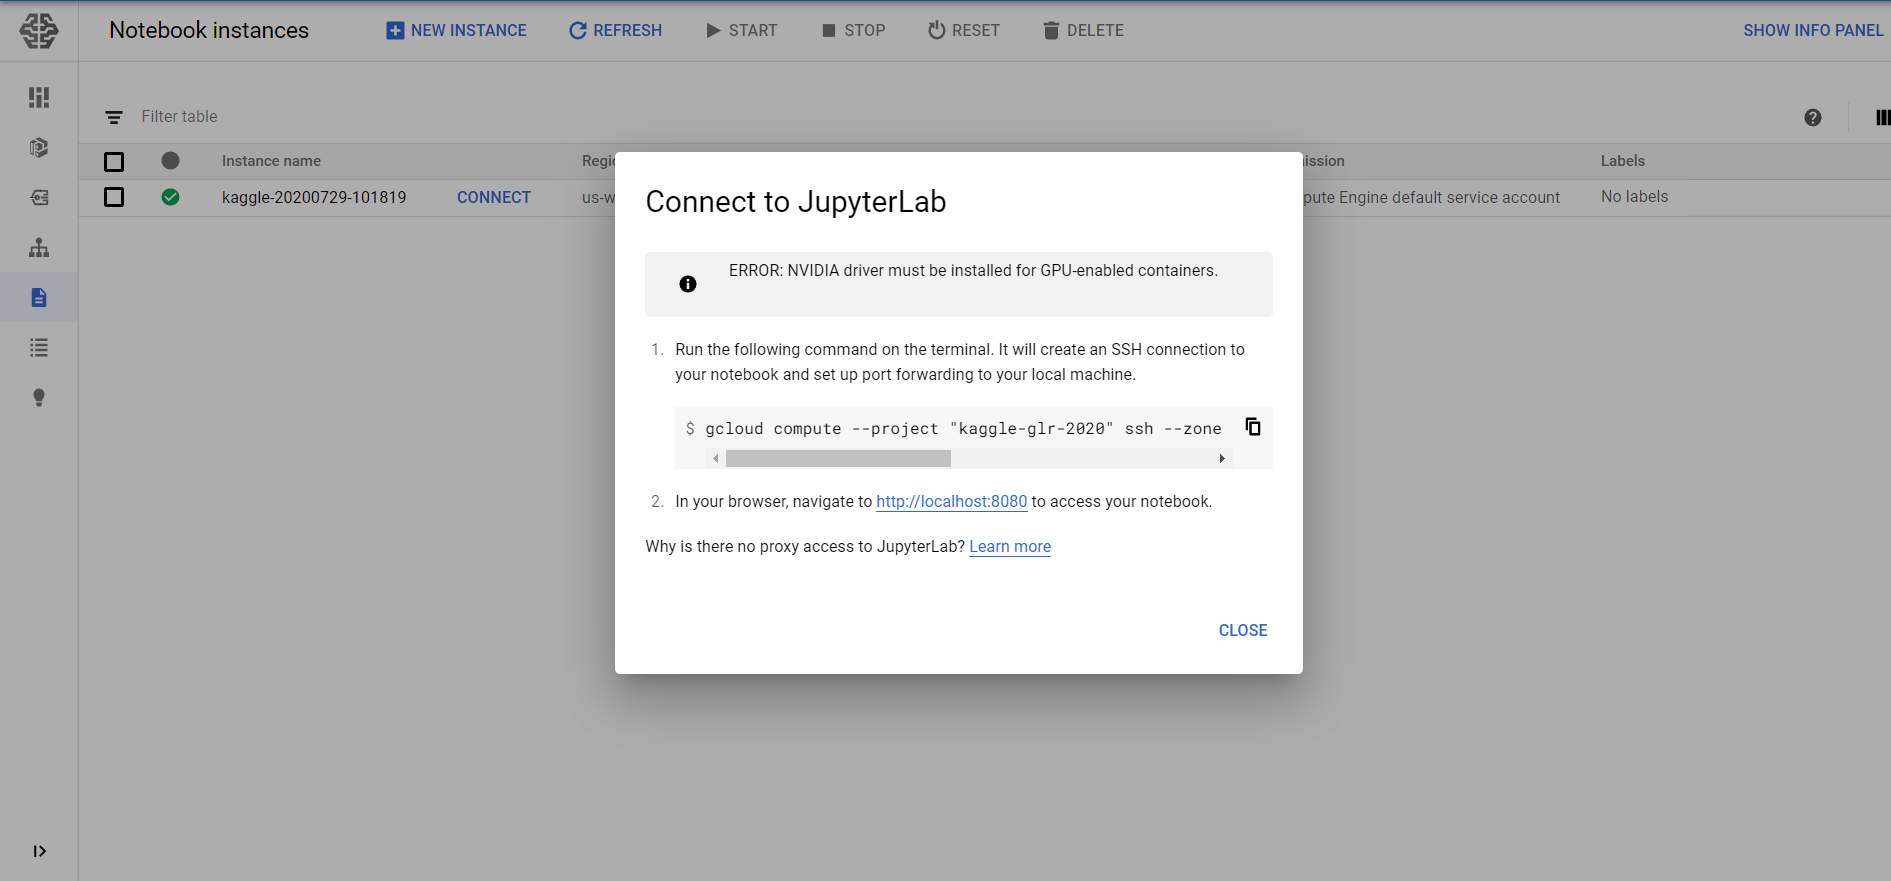Open the Jobs list icon in the sidebar

coord(39,347)
